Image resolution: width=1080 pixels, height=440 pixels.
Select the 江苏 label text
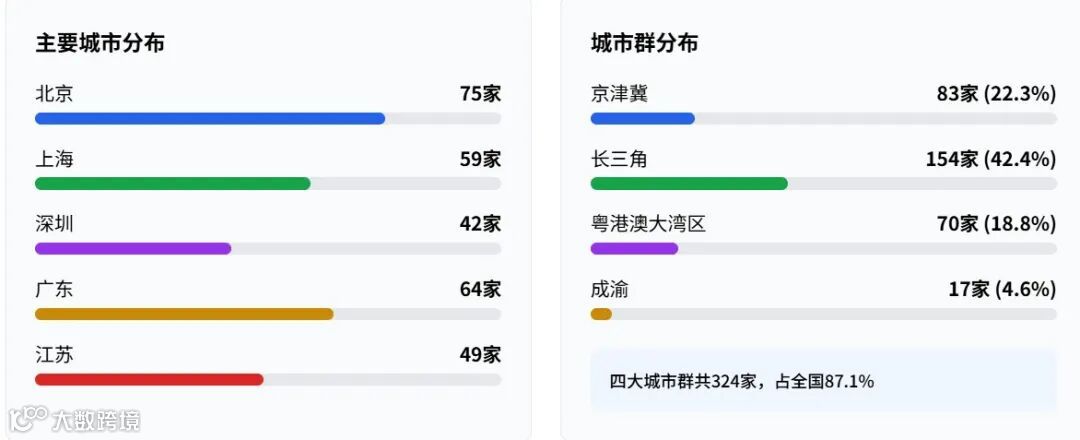(54, 355)
